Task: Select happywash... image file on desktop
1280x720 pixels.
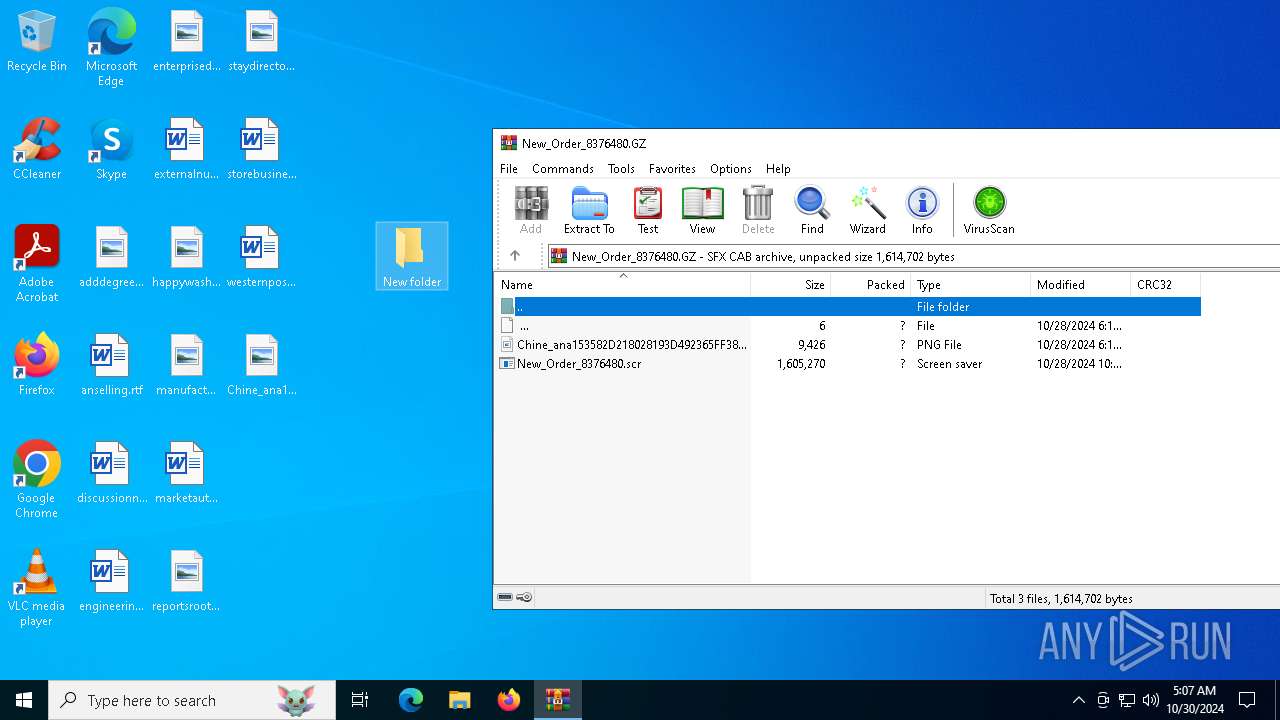Action: 186,258
